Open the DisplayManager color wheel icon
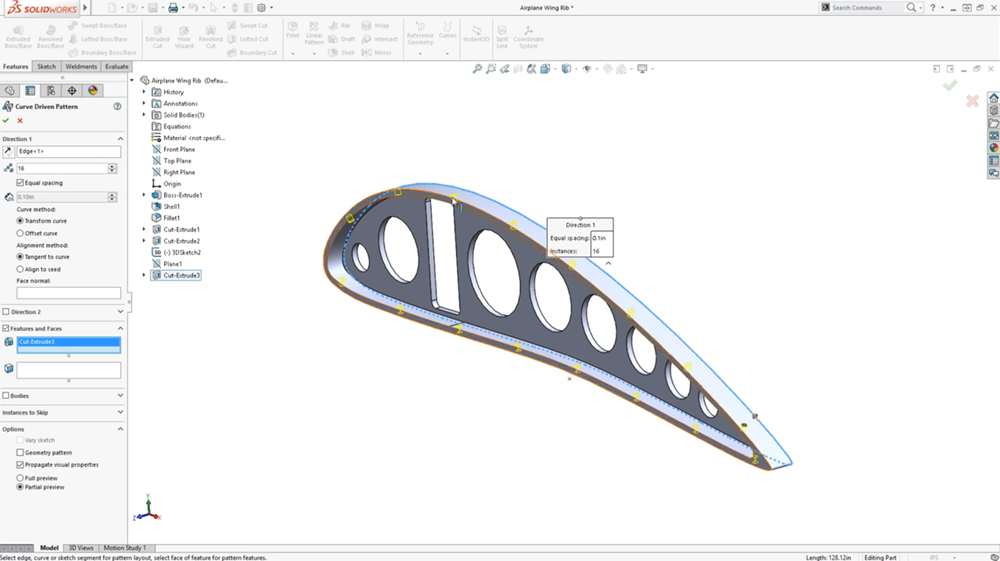This screenshot has width=1000, height=561. point(93,91)
